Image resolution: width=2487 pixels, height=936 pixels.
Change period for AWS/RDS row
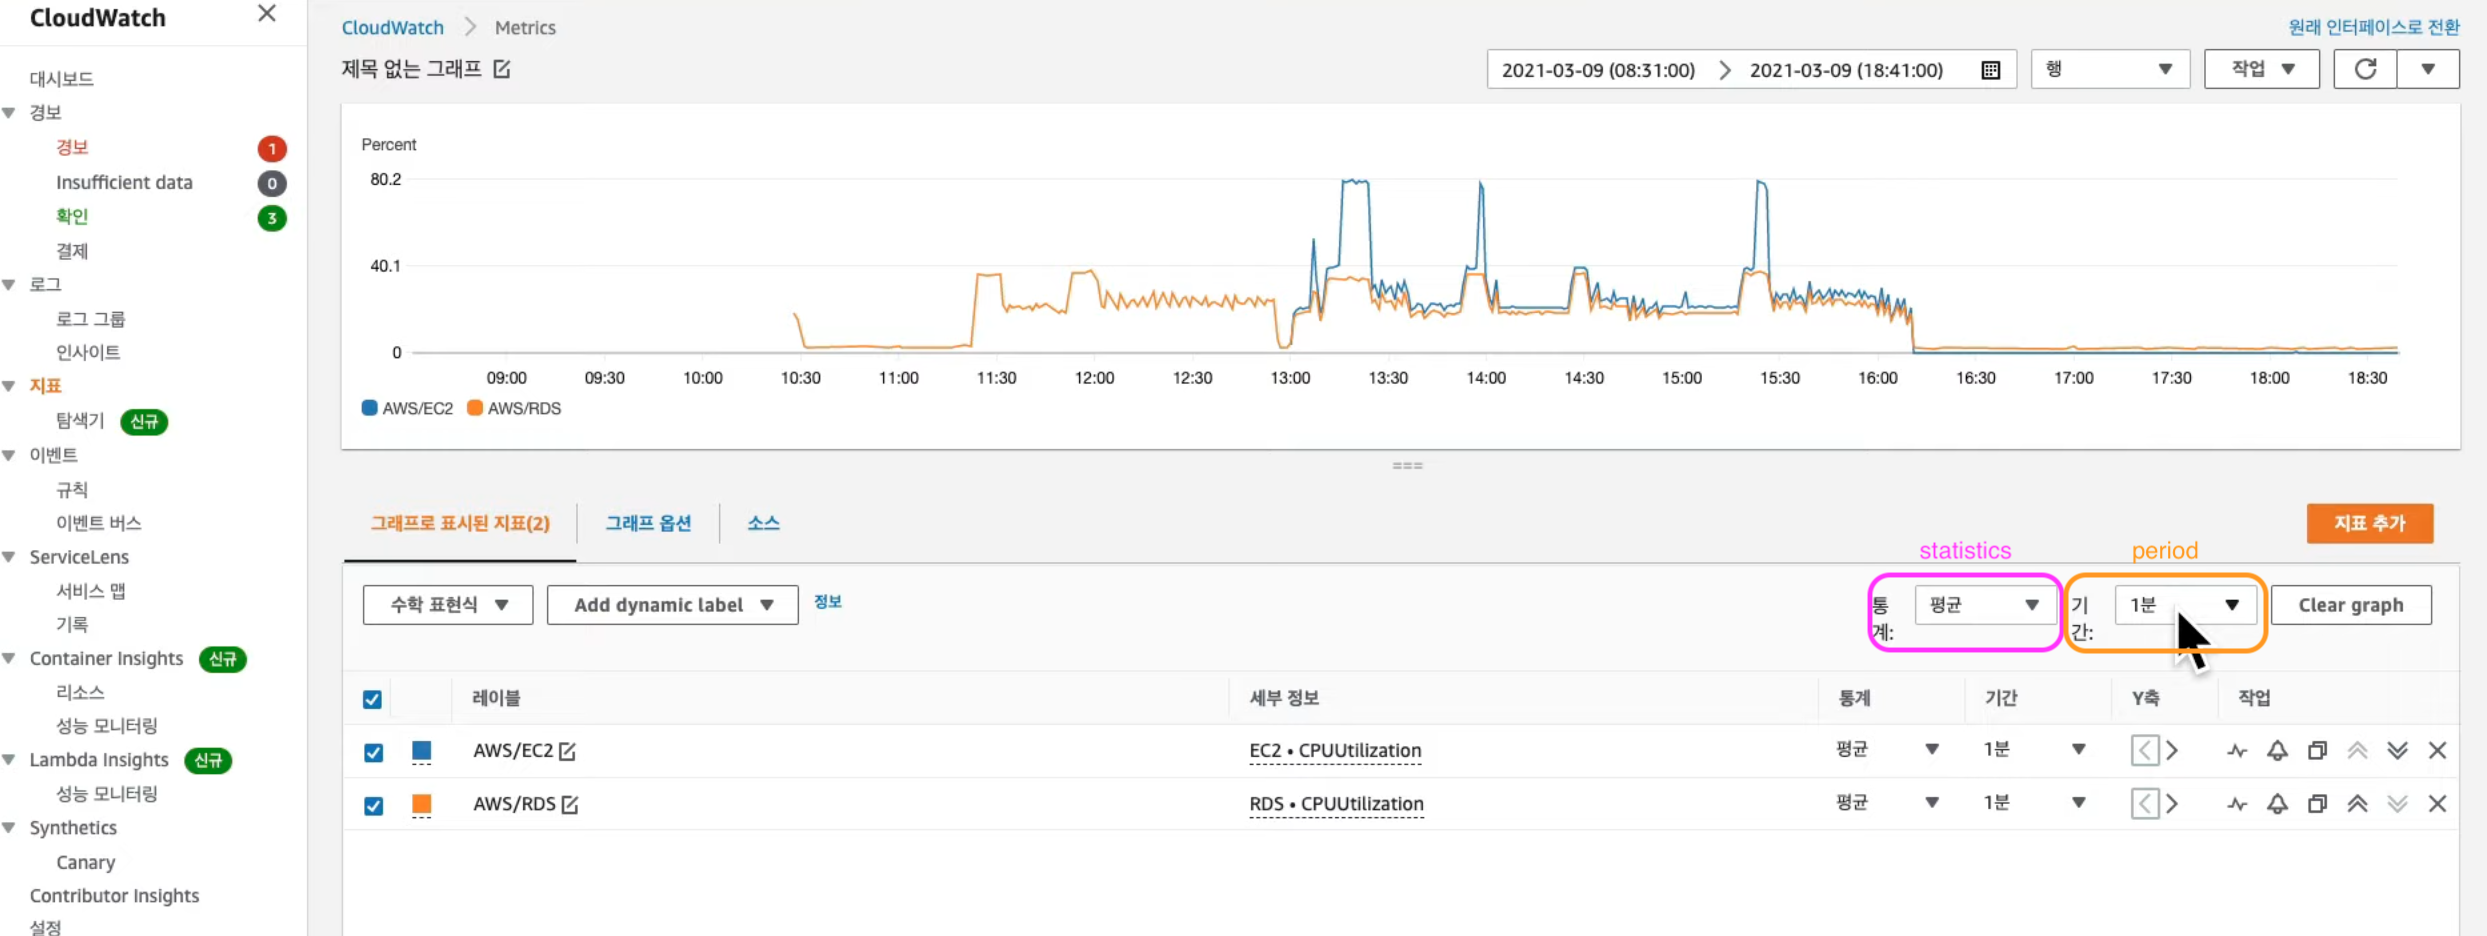2034,802
